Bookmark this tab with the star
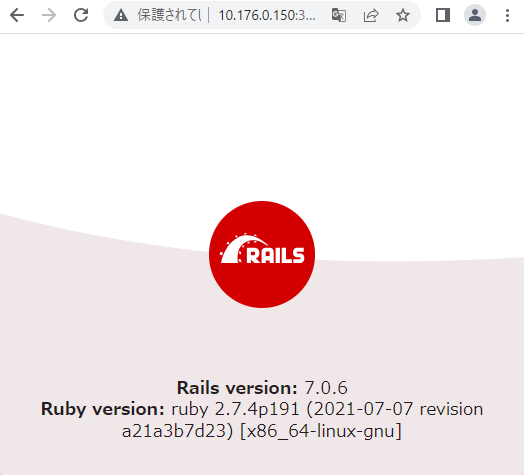The height and width of the screenshot is (475, 524). pyautogui.click(x=403, y=15)
